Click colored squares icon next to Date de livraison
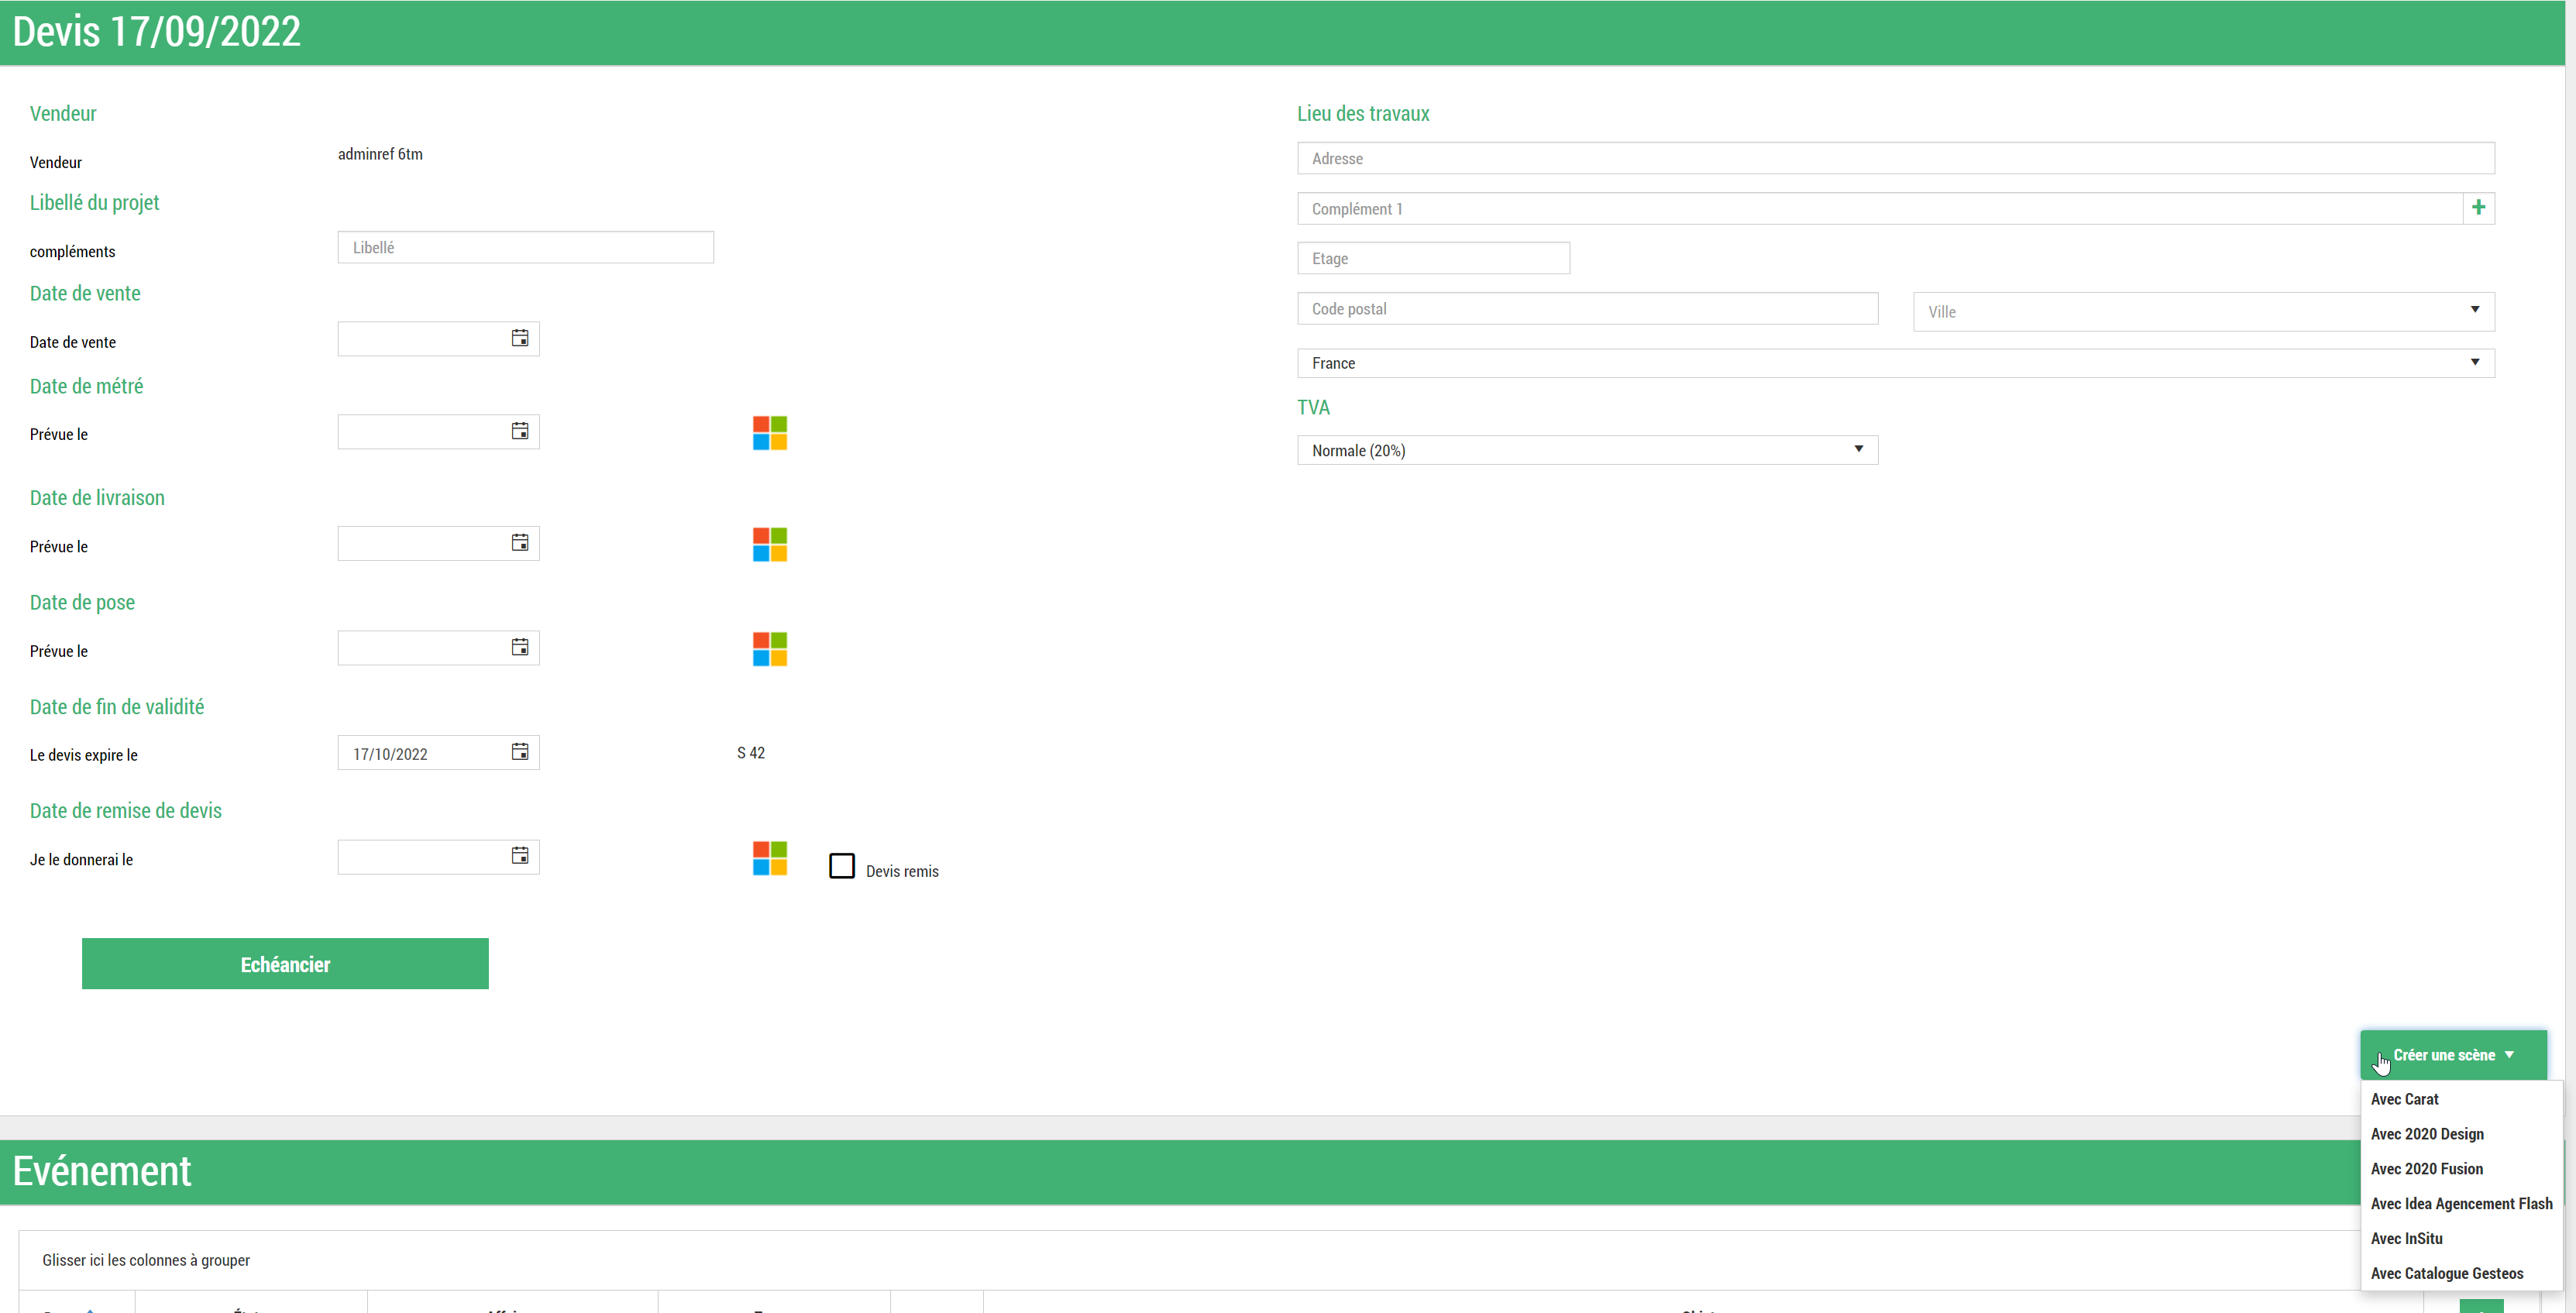Image resolution: width=2576 pixels, height=1313 pixels. (x=769, y=545)
